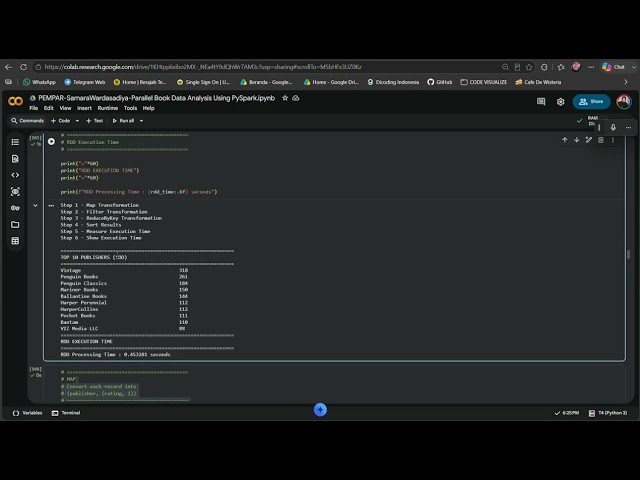Click the browser address bar
Image resolution: width=640 pixels, height=480 pixels.
click(265, 67)
